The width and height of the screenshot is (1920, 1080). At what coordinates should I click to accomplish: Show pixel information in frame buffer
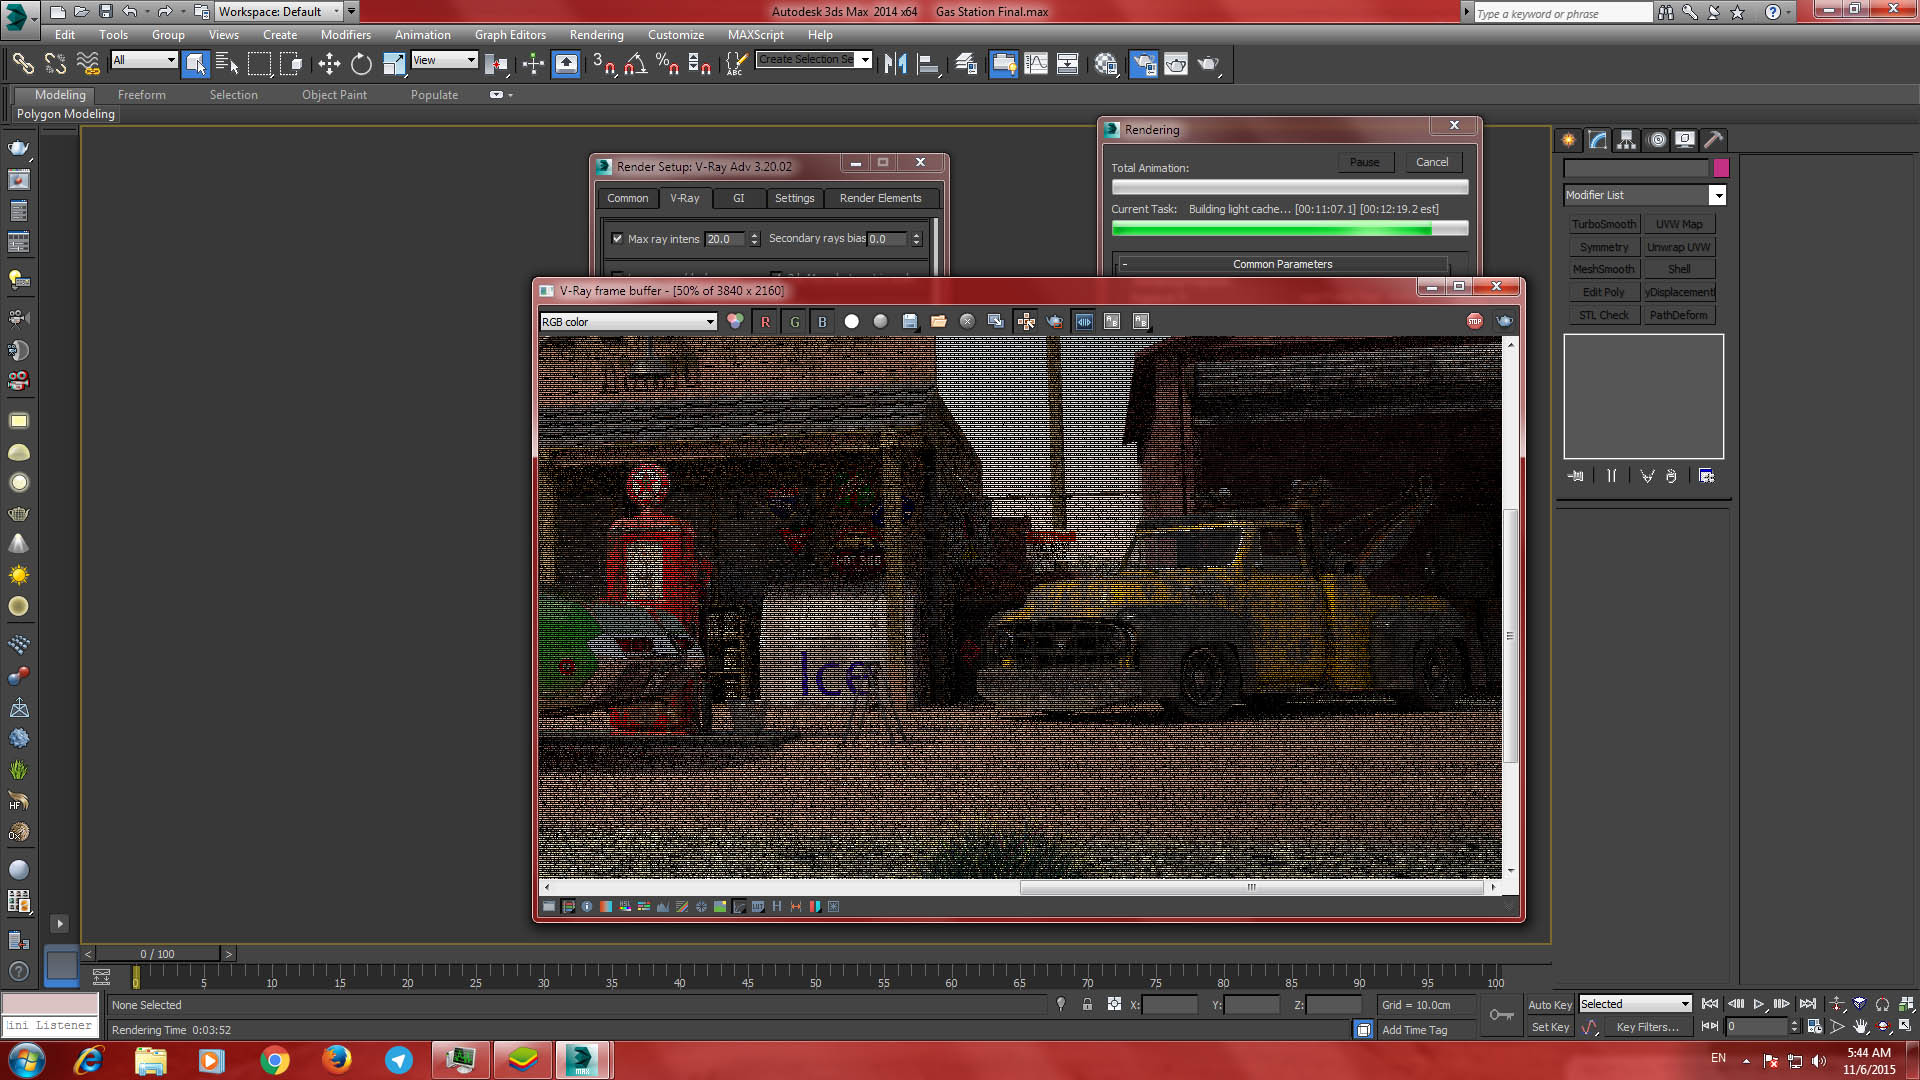(x=587, y=907)
